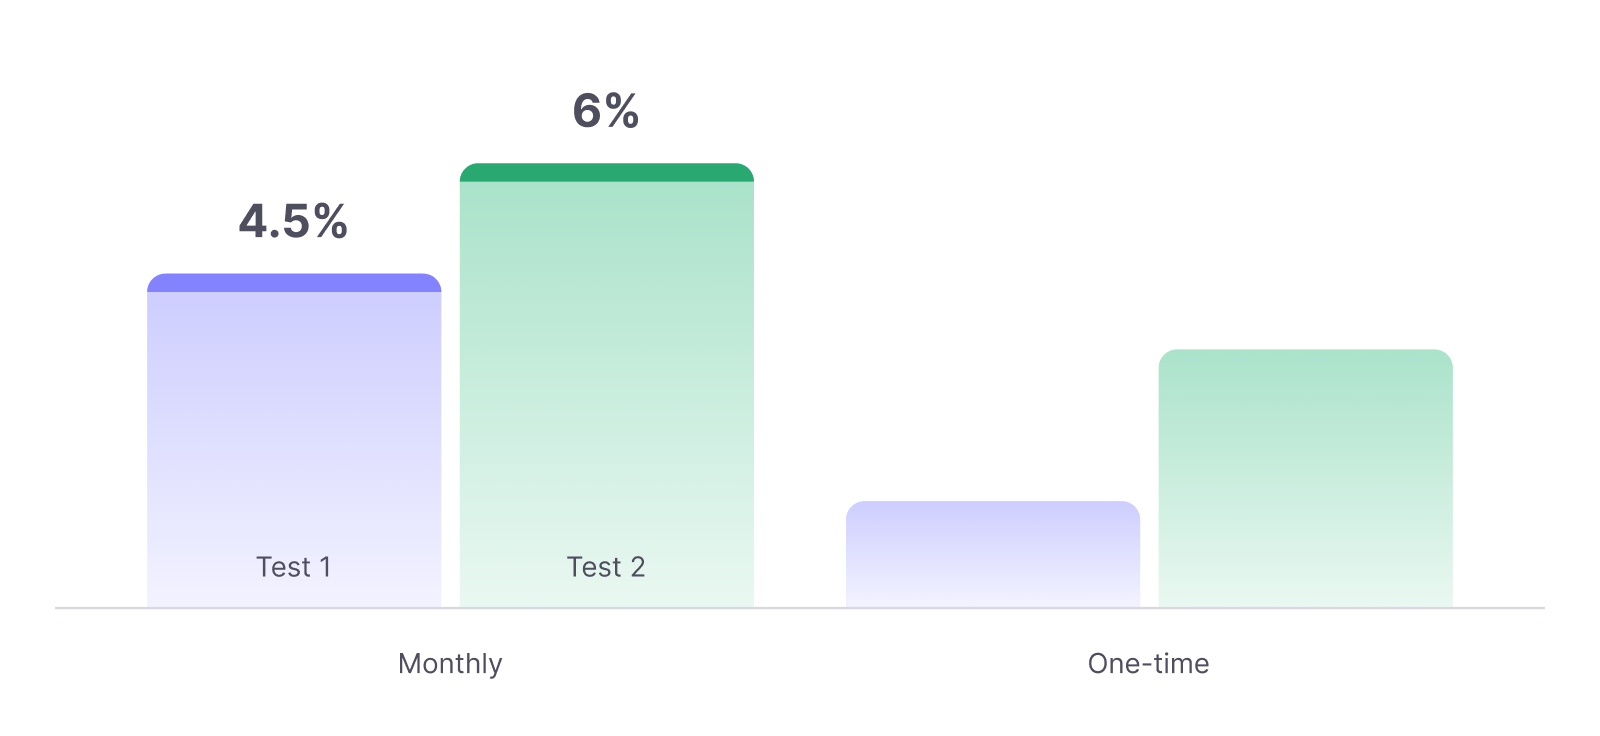Click the percent sign in 6%
The width and height of the screenshot is (1600, 736).
point(622,111)
